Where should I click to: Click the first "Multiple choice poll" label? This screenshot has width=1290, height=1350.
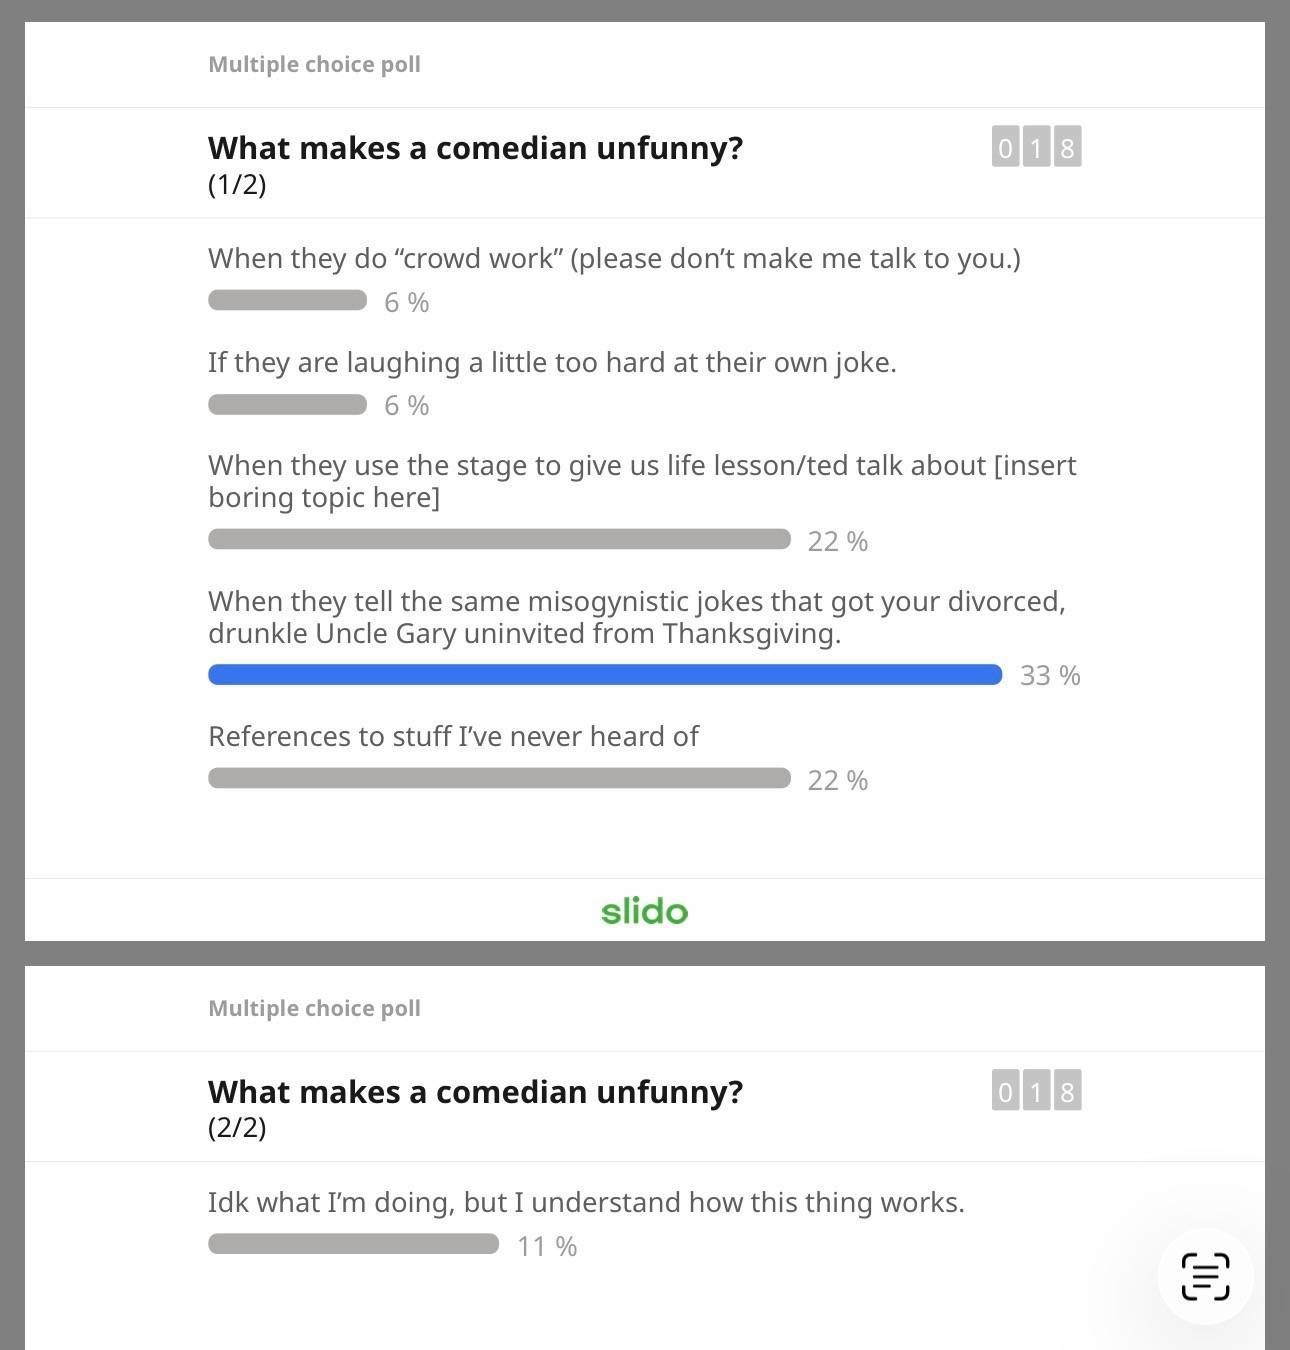[x=314, y=65]
